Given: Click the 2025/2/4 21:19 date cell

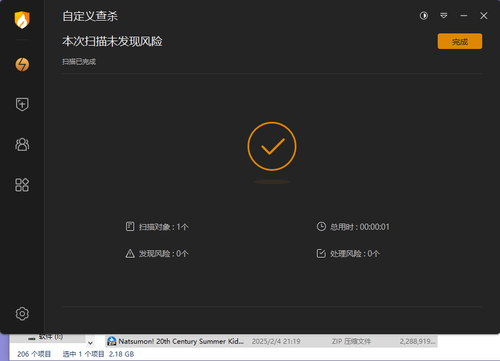Looking at the screenshot, I should 276,341.
